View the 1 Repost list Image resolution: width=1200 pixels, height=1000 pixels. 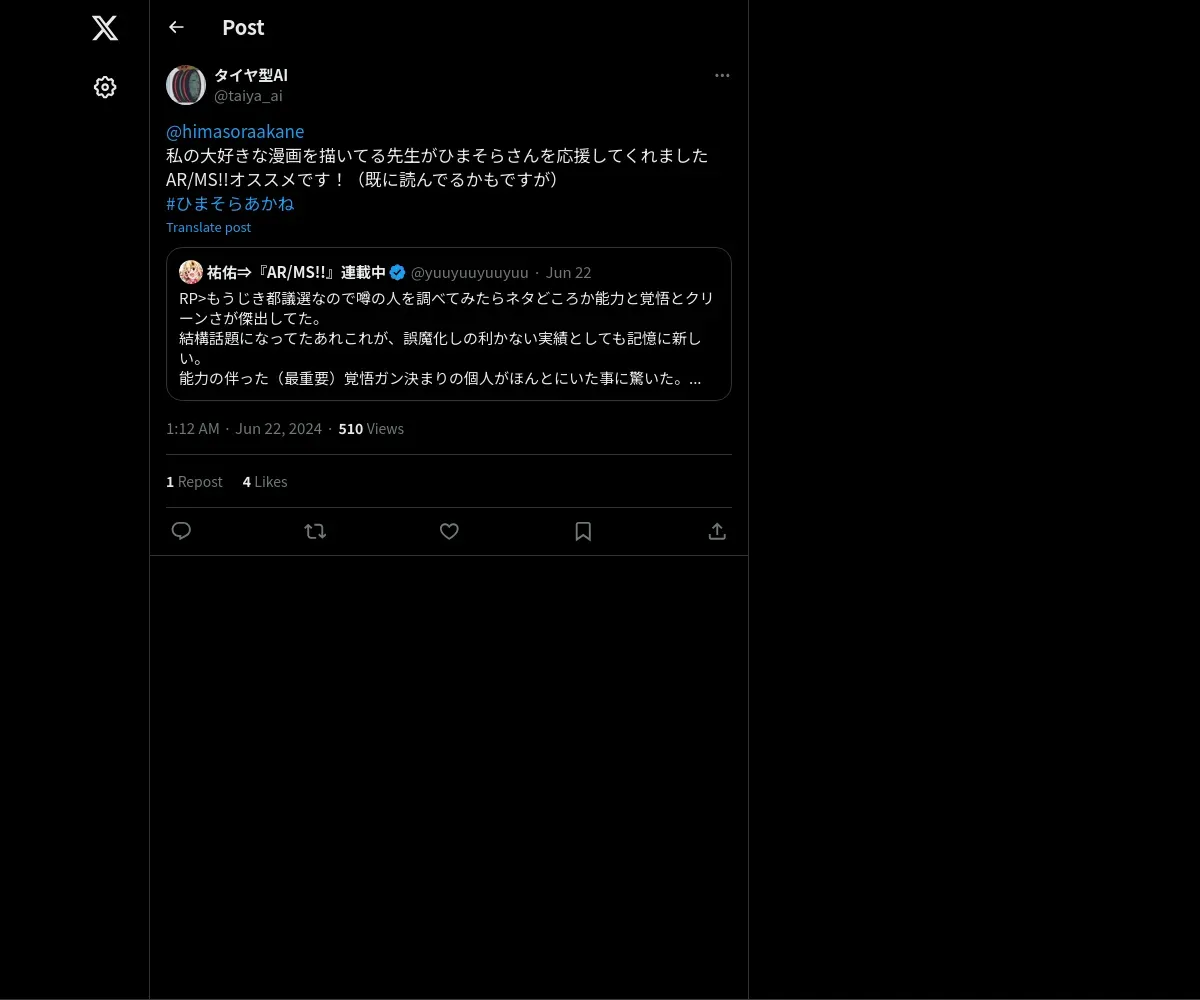point(194,482)
